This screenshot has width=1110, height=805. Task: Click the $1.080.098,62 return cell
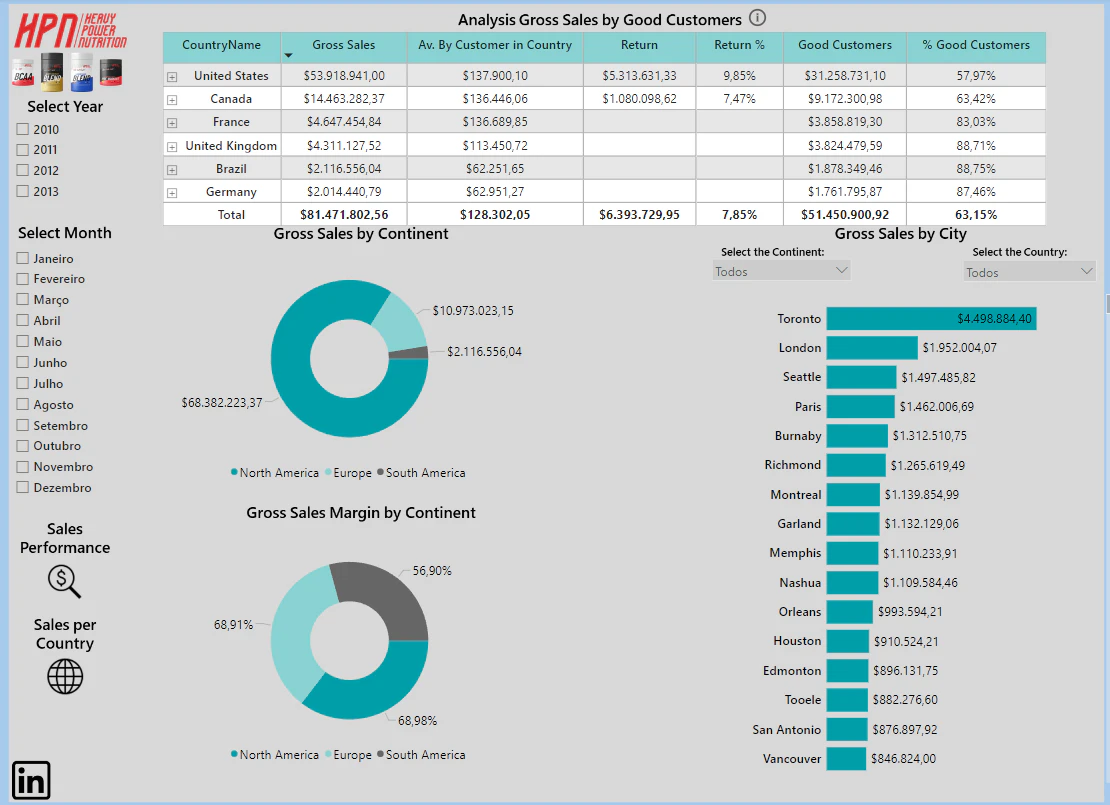pos(639,98)
